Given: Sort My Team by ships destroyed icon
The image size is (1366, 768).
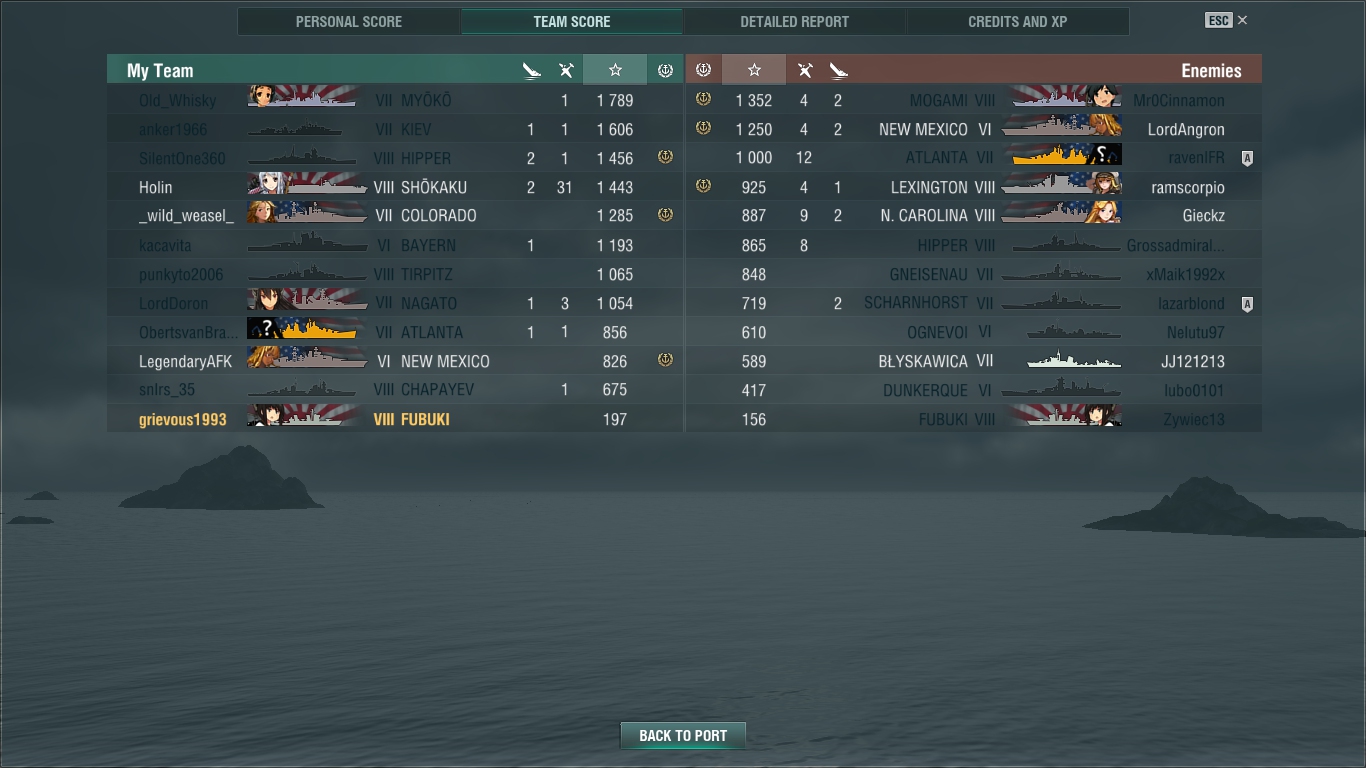Looking at the screenshot, I should pyautogui.click(x=531, y=70).
